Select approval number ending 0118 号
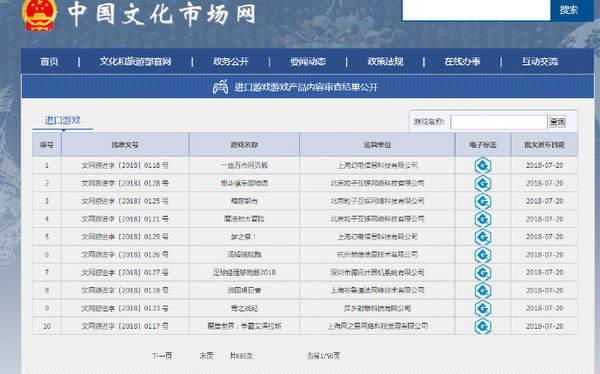 click(125, 165)
